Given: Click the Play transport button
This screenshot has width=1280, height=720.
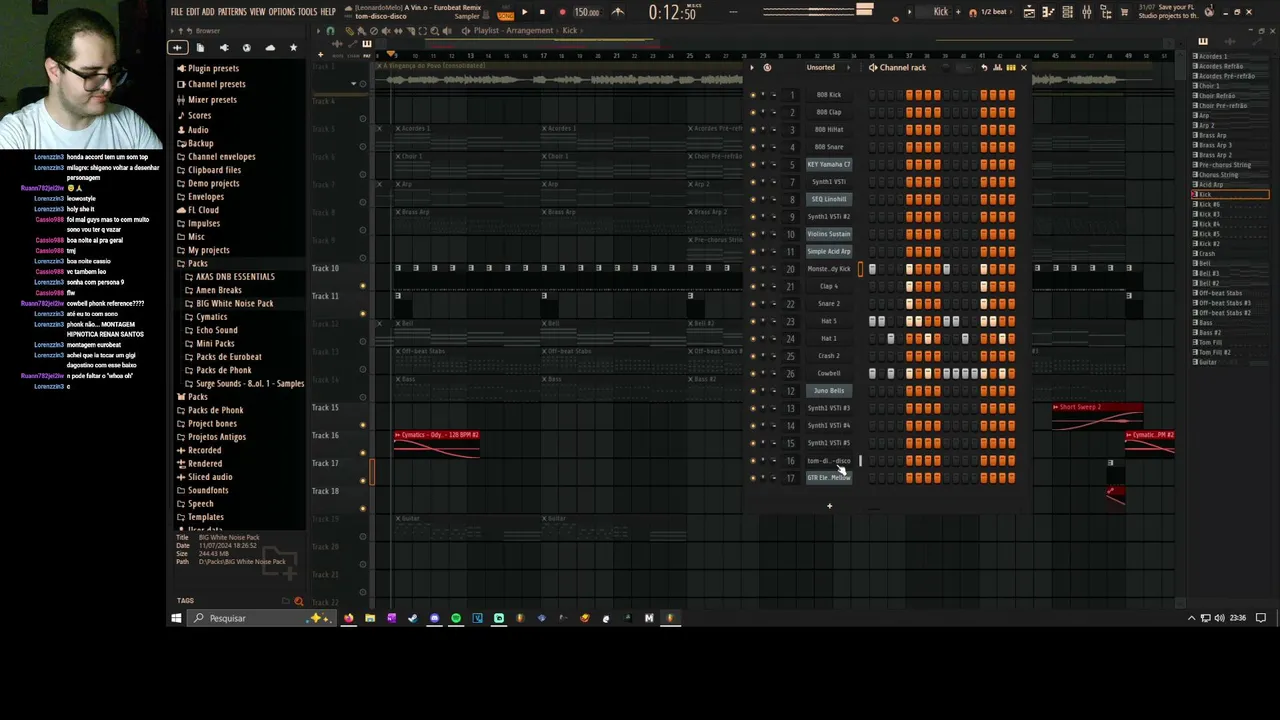Looking at the screenshot, I should coord(524,13).
